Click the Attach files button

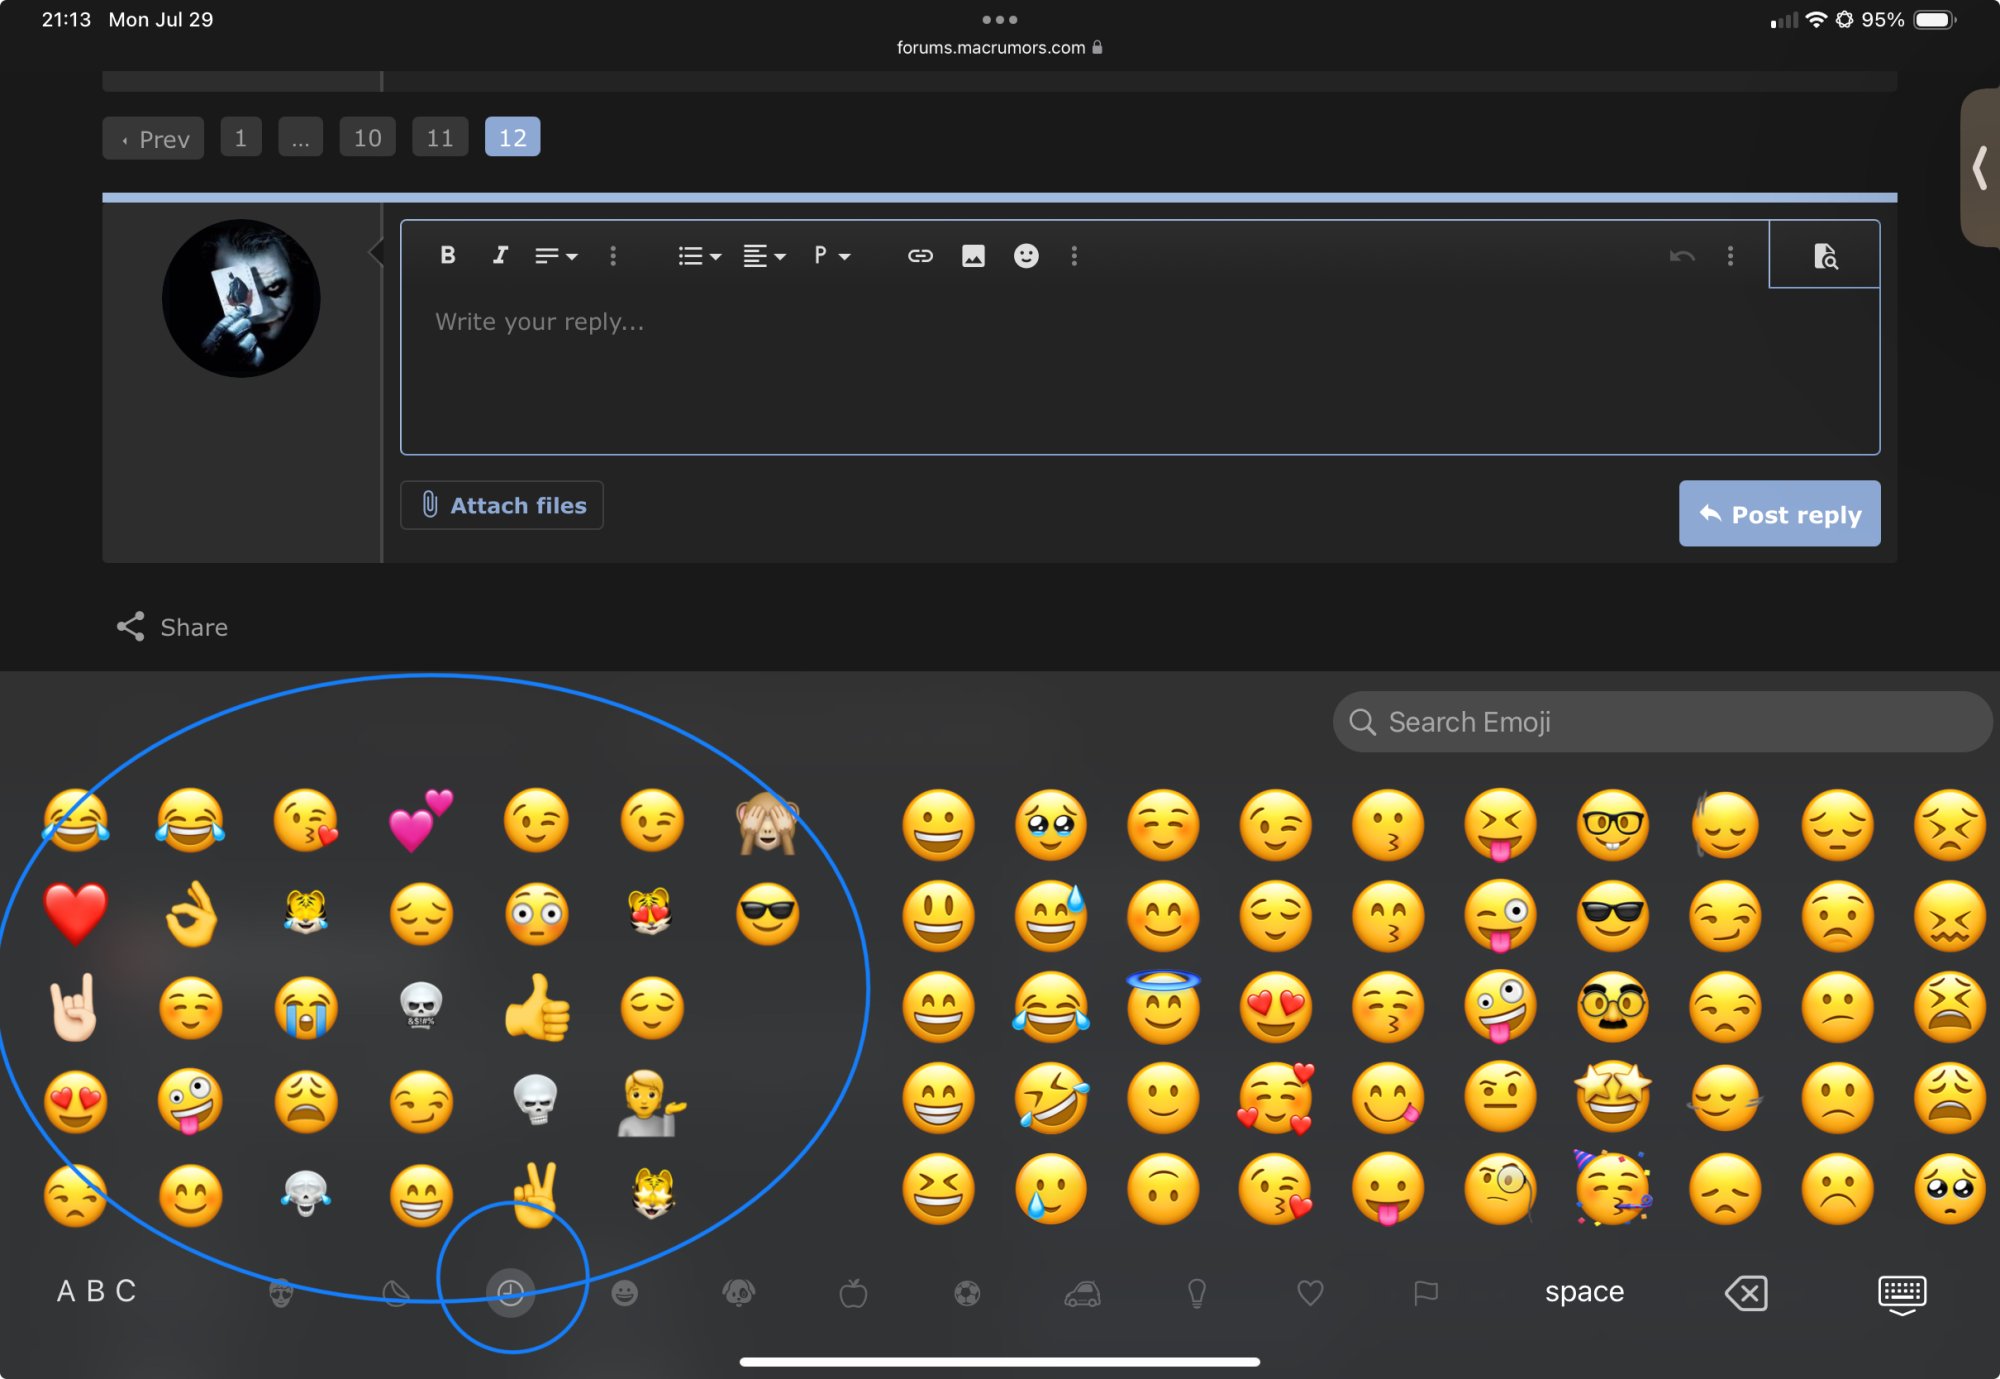[x=502, y=506]
